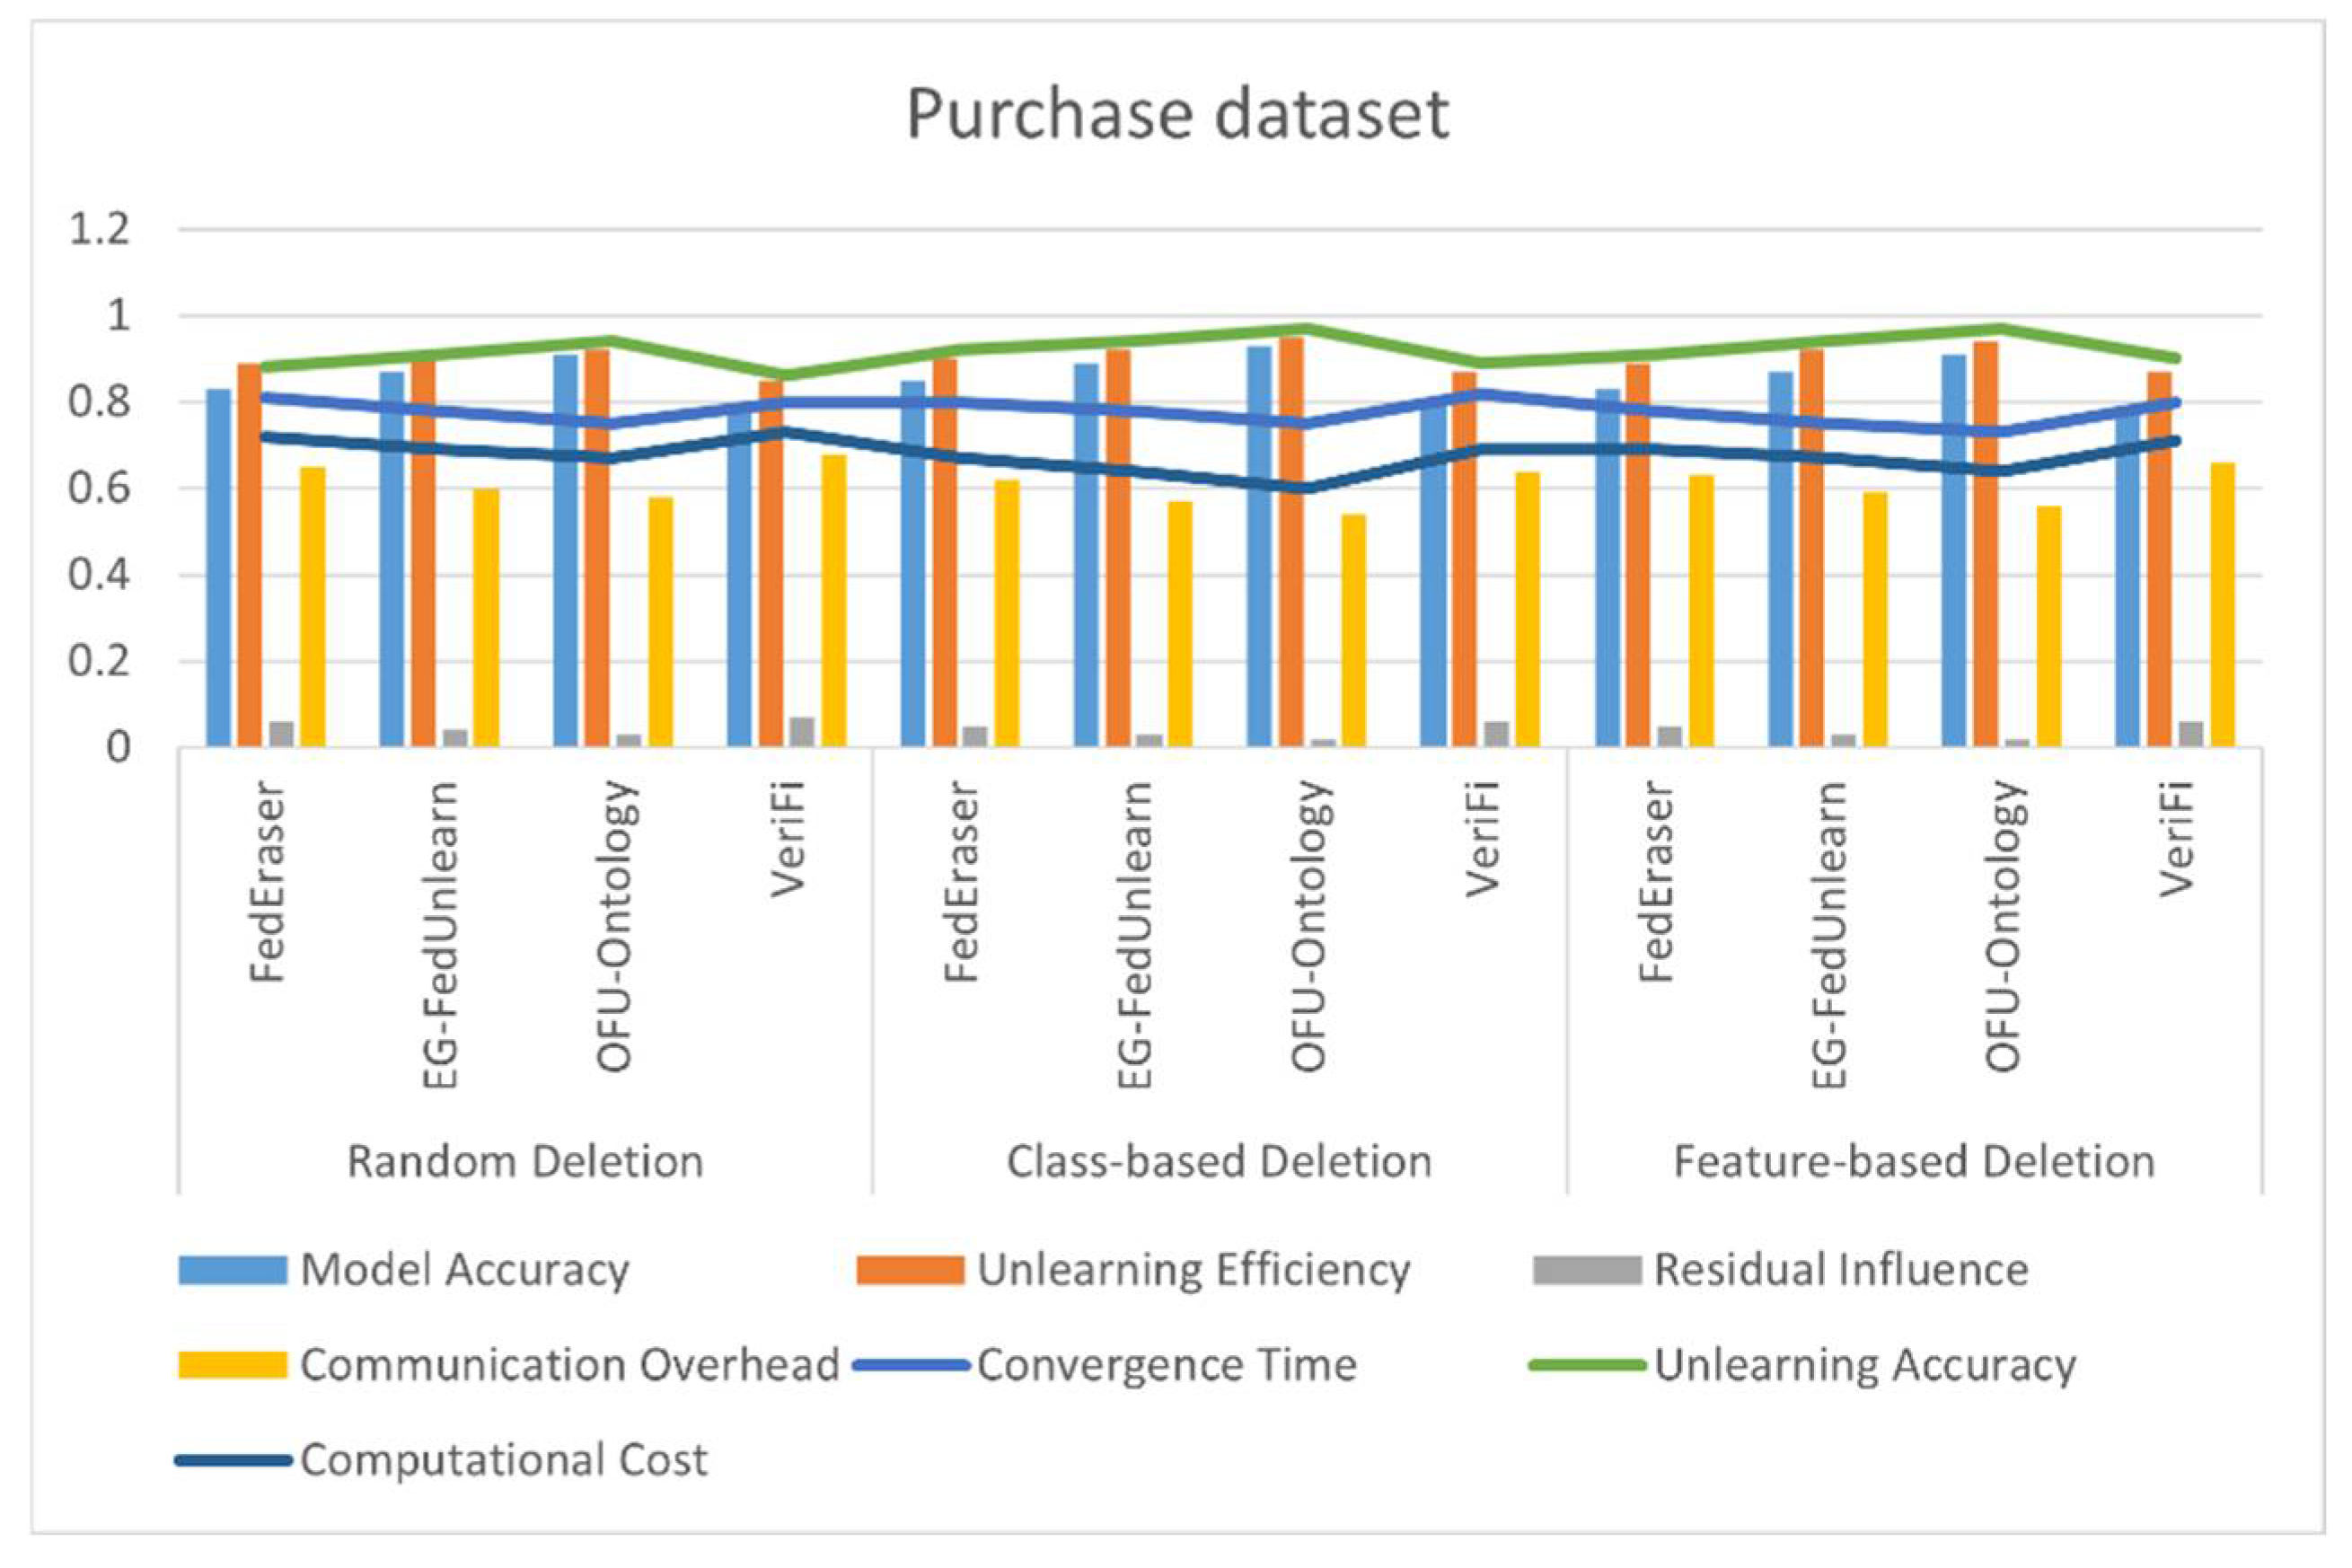Click the 'Purchase dataset' chart title
Viewport: 2352px width, 1568px height.
[x=1177, y=118]
